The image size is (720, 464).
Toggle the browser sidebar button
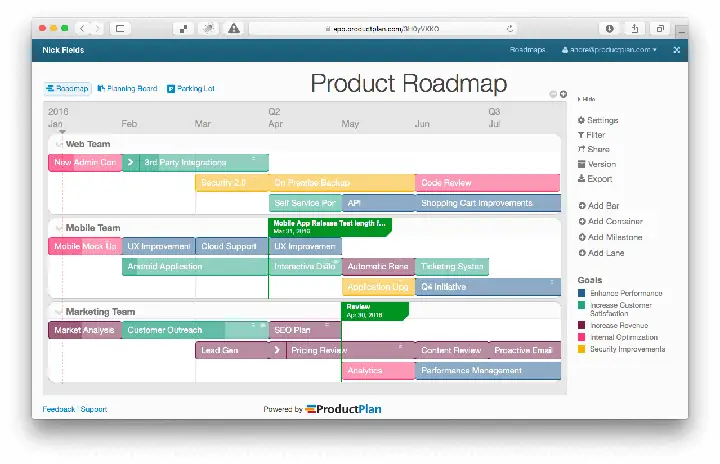tap(120, 28)
